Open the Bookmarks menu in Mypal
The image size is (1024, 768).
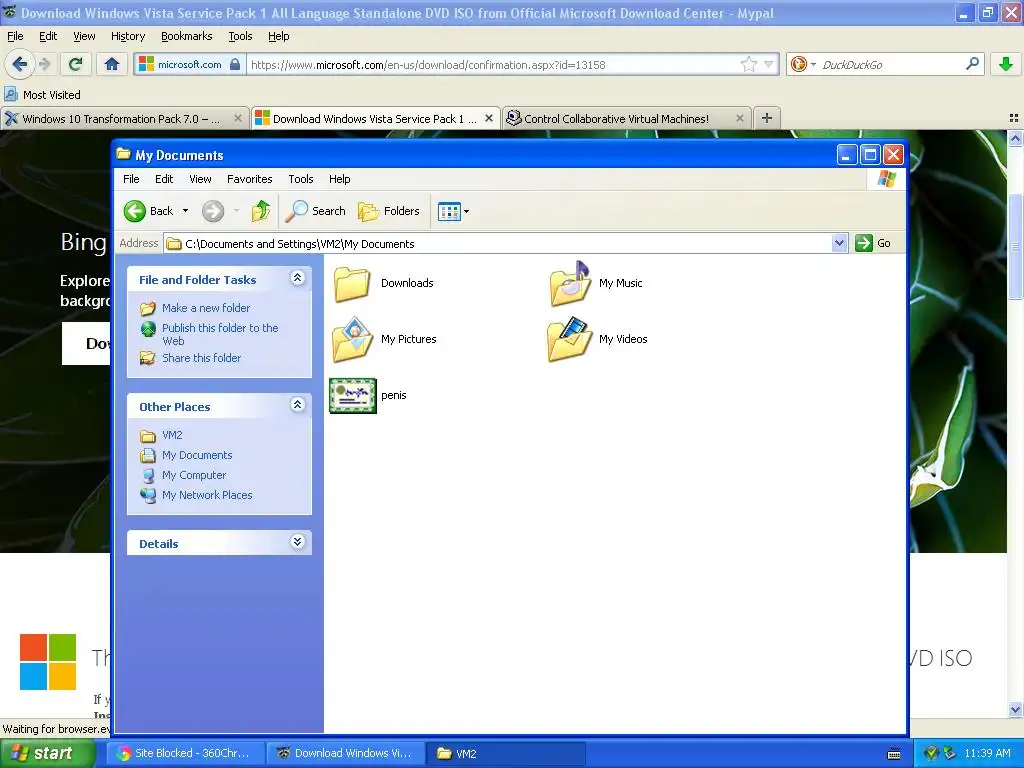coord(187,36)
